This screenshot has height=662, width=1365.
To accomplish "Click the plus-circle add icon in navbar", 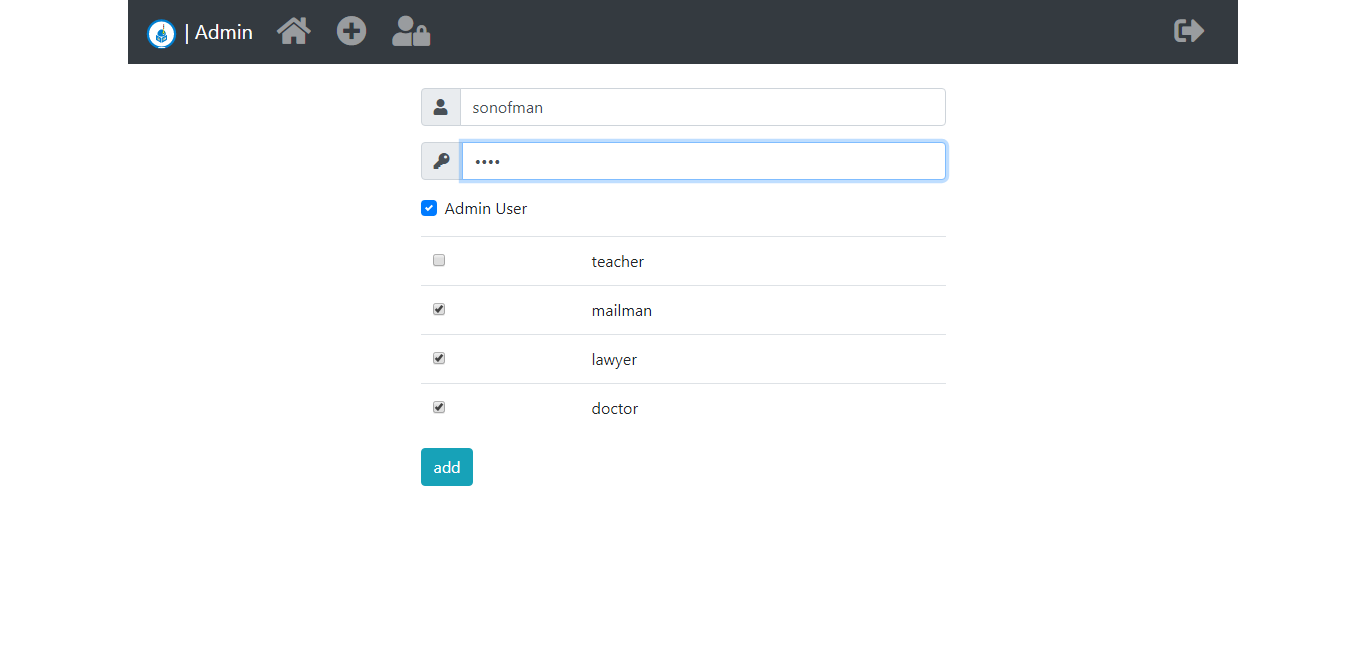I will pos(351,31).
